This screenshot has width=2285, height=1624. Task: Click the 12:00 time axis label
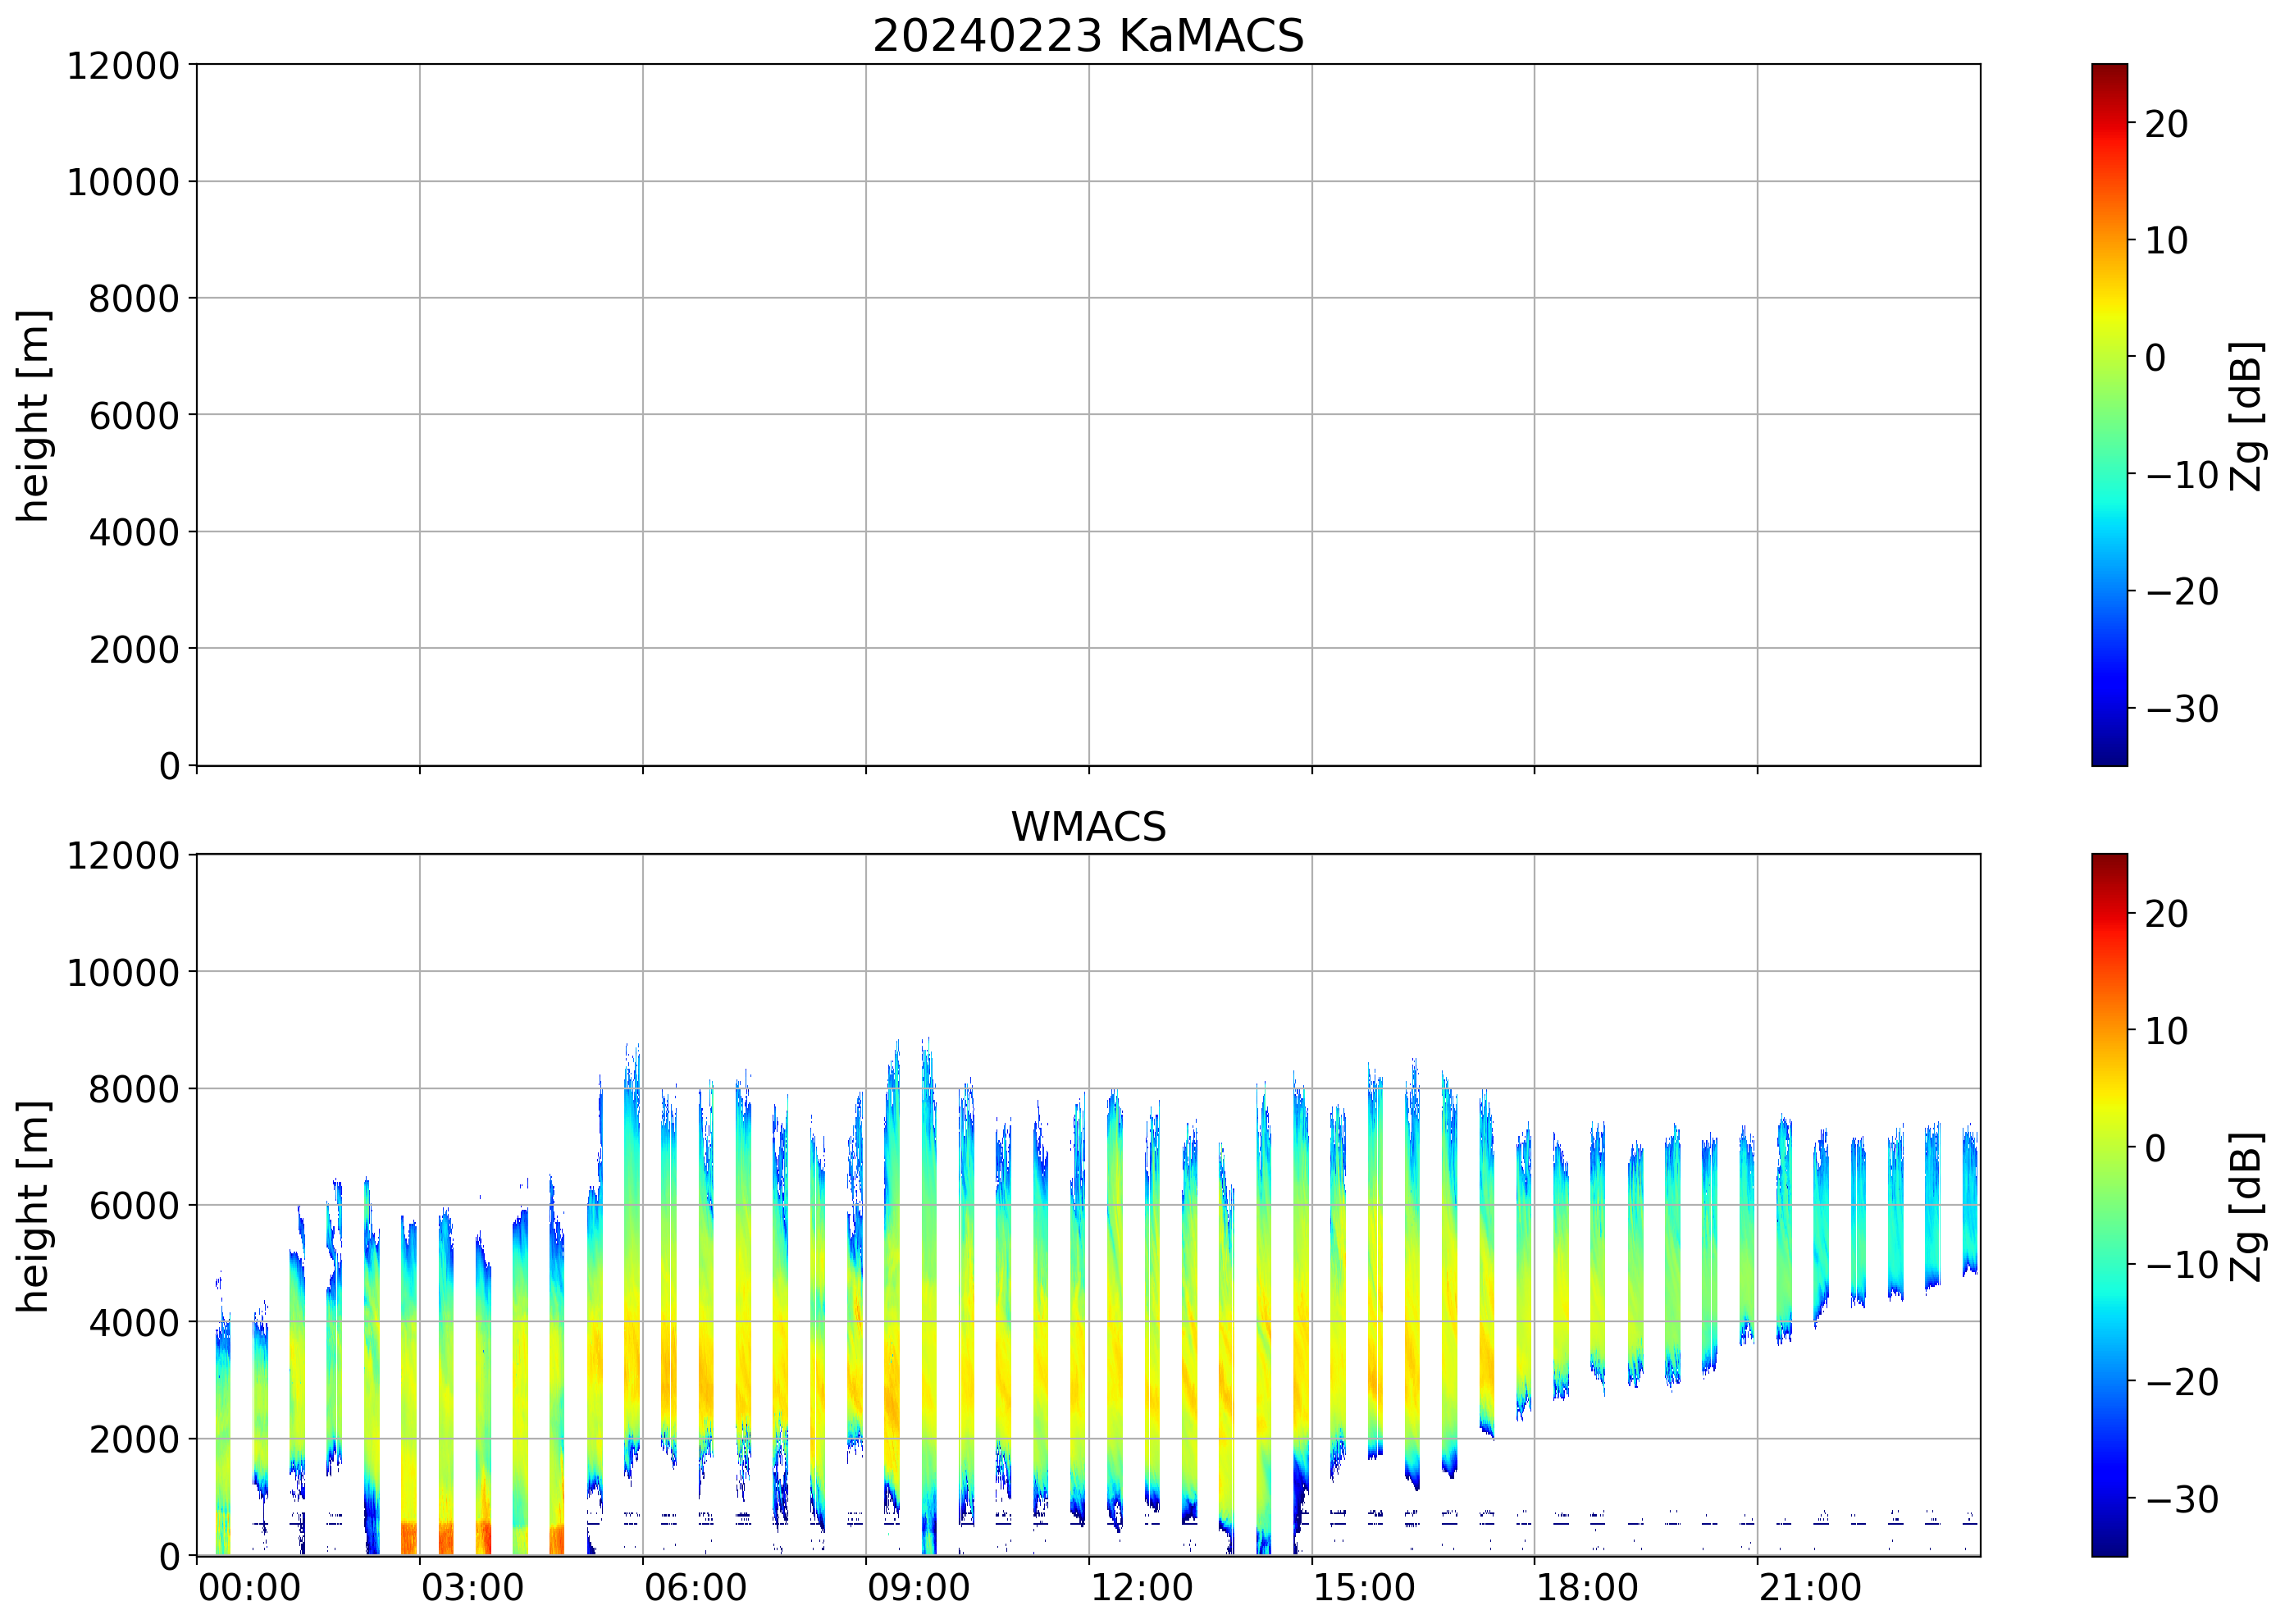1140,1587
